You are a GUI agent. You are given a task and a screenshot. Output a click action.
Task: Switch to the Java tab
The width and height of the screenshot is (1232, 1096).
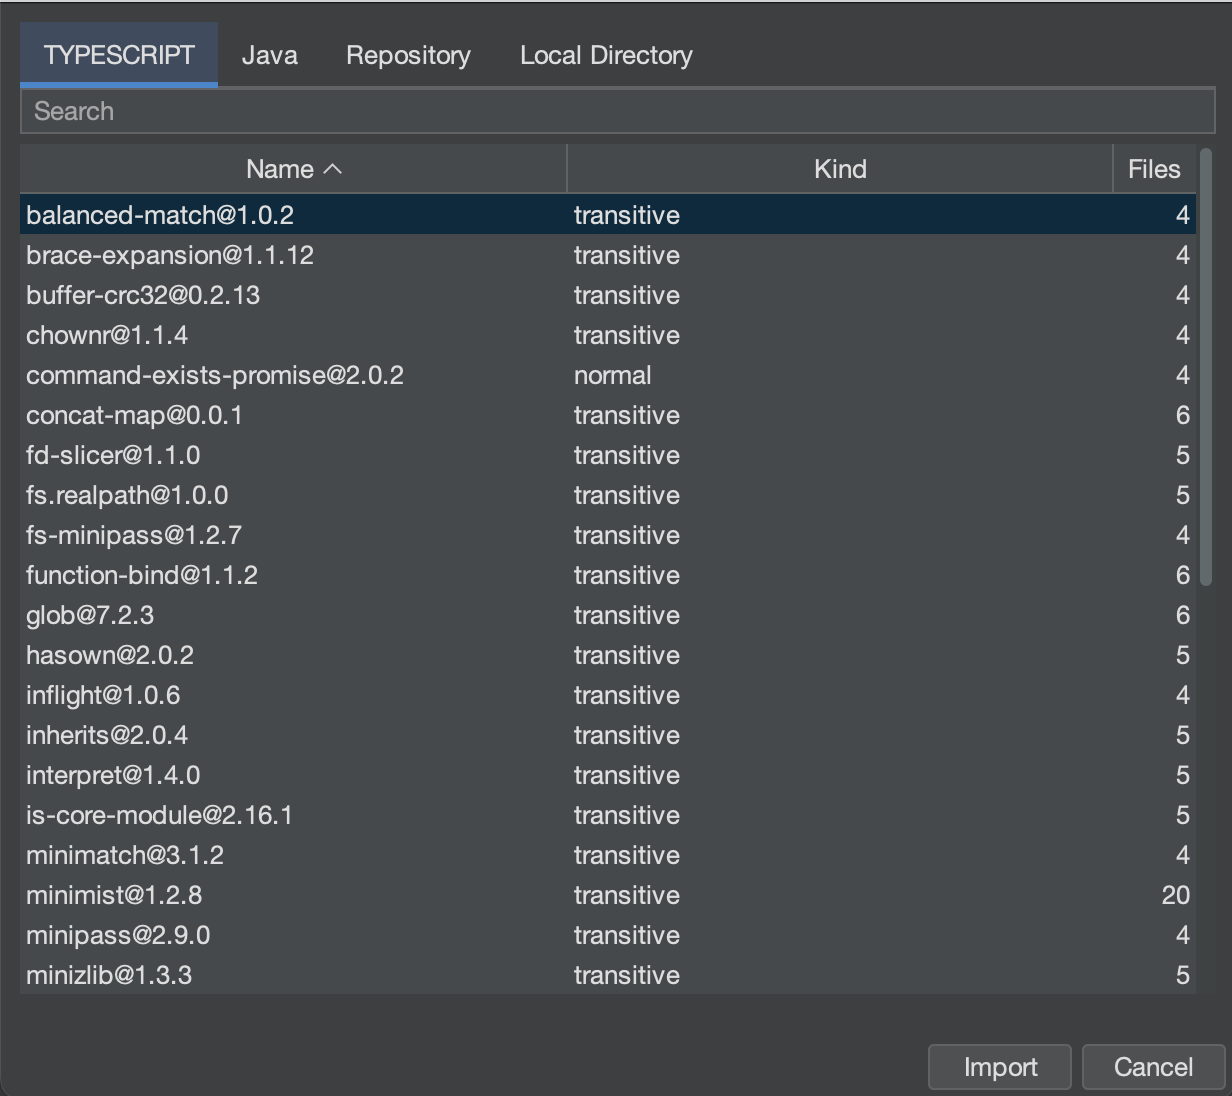269,55
